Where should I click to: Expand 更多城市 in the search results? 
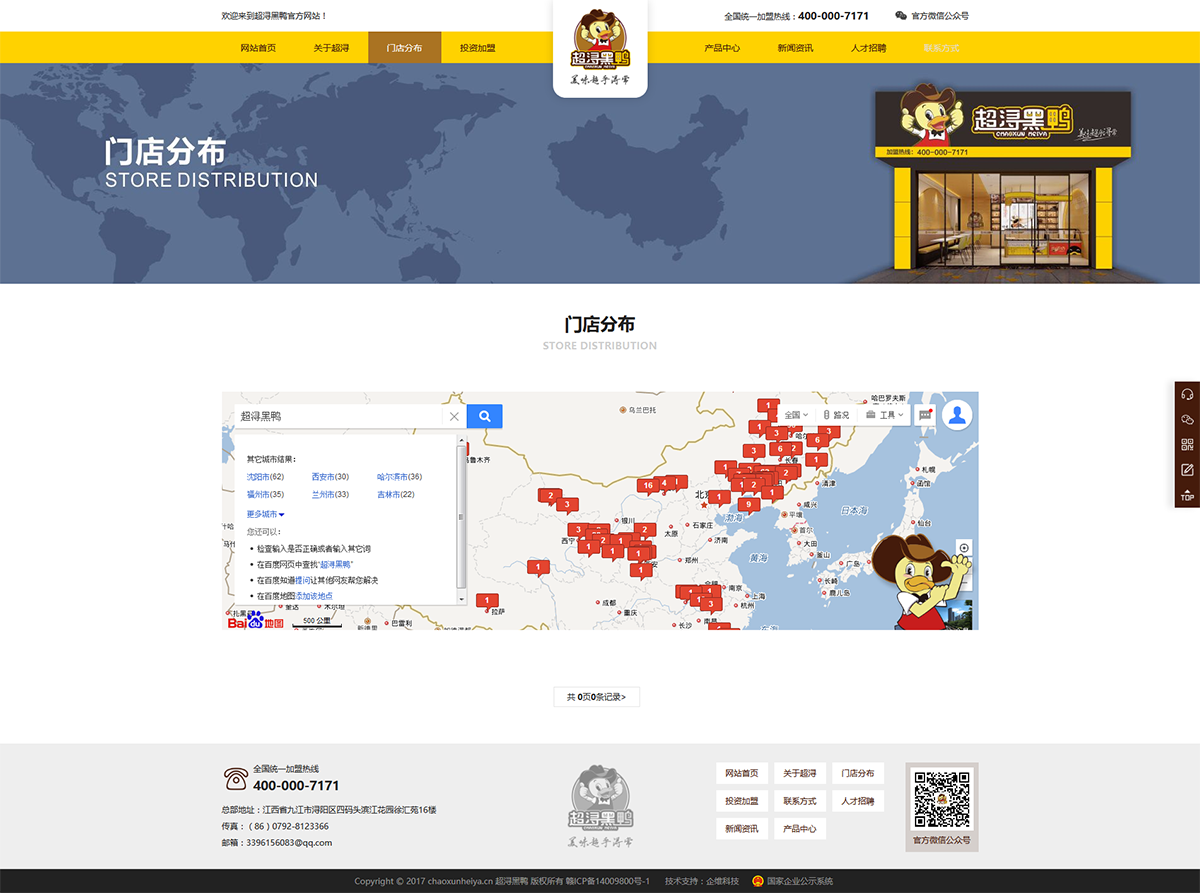[266, 514]
